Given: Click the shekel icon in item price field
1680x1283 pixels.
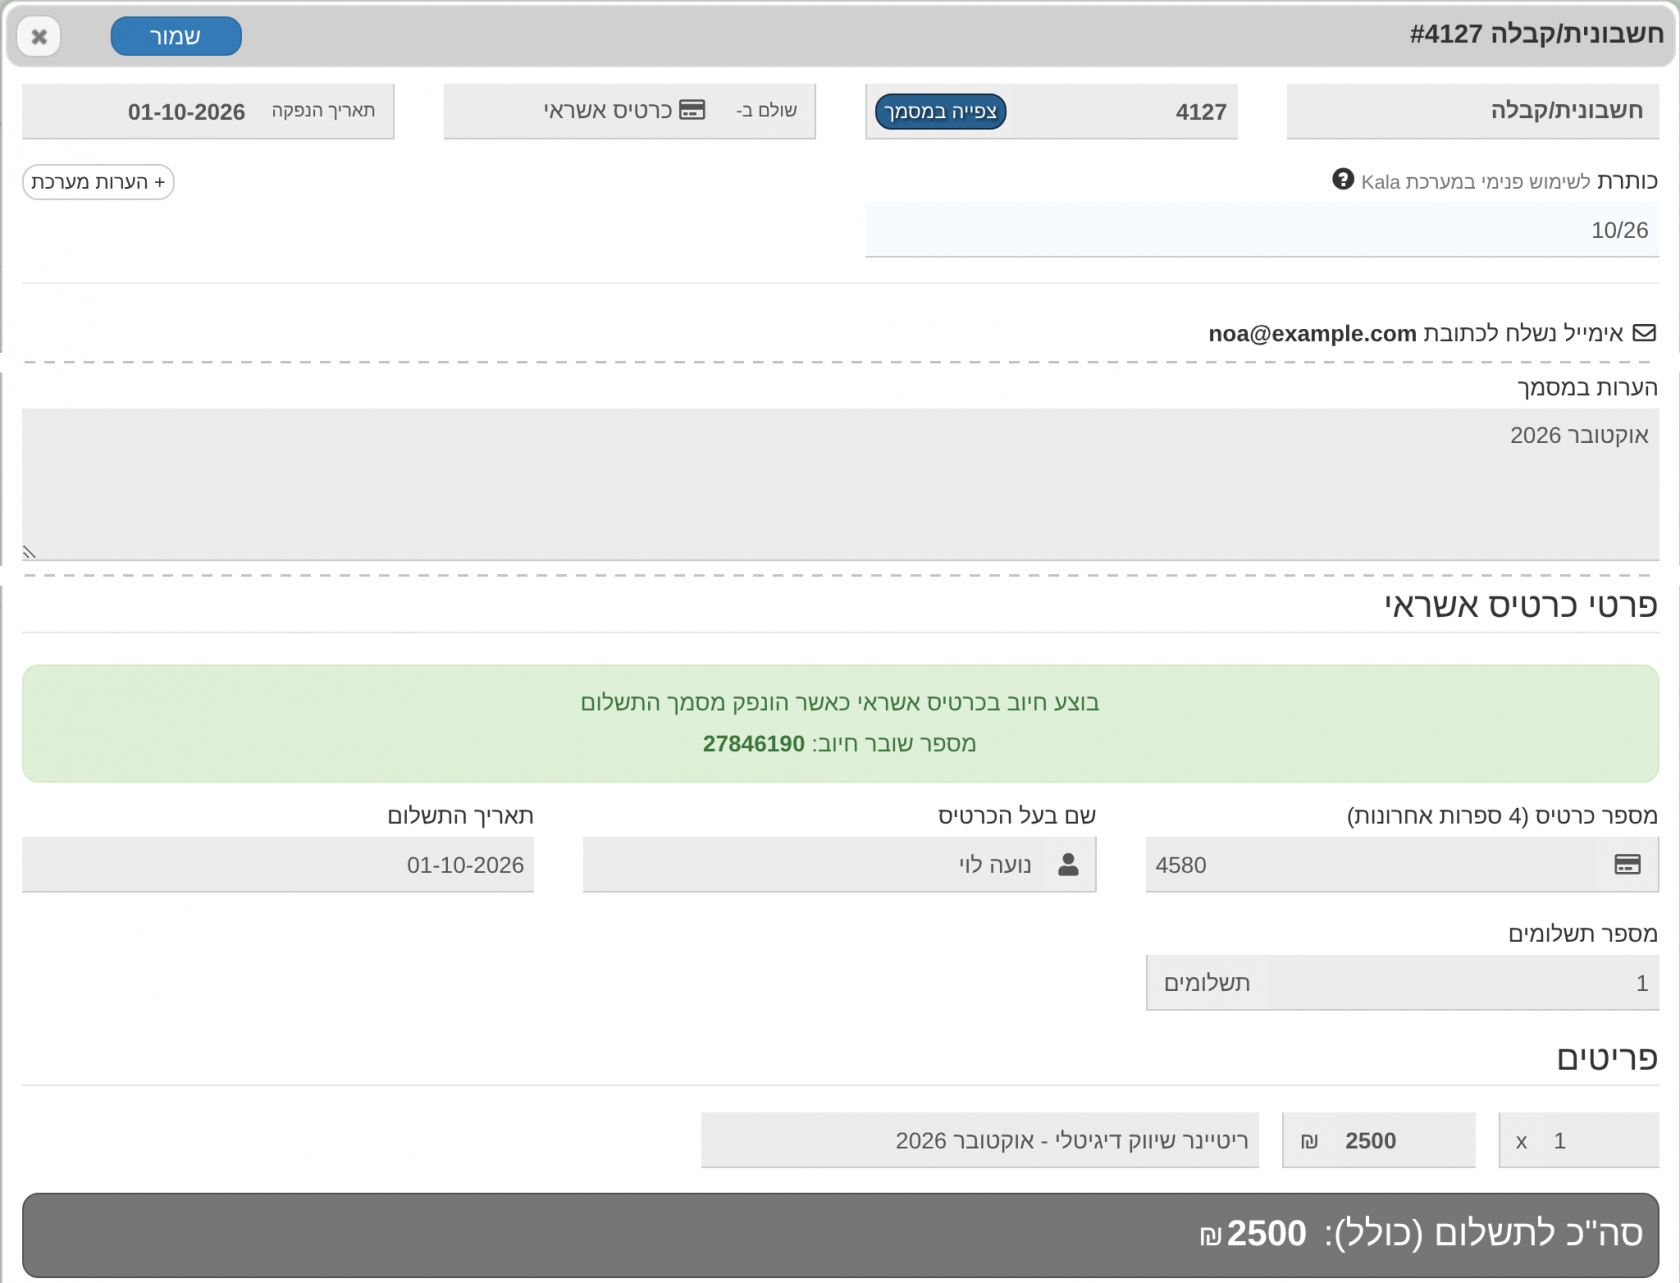Looking at the screenshot, I should [x=1309, y=1141].
